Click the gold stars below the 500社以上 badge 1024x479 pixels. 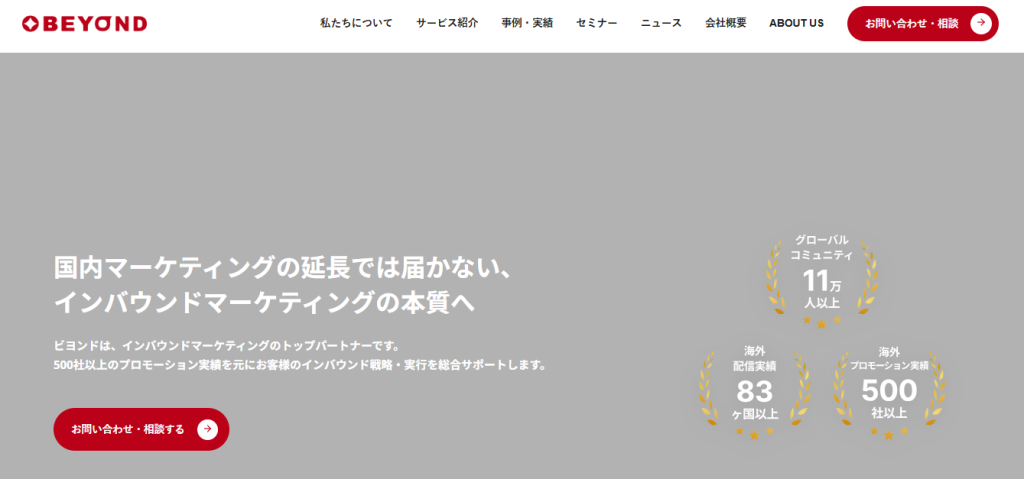tap(889, 434)
